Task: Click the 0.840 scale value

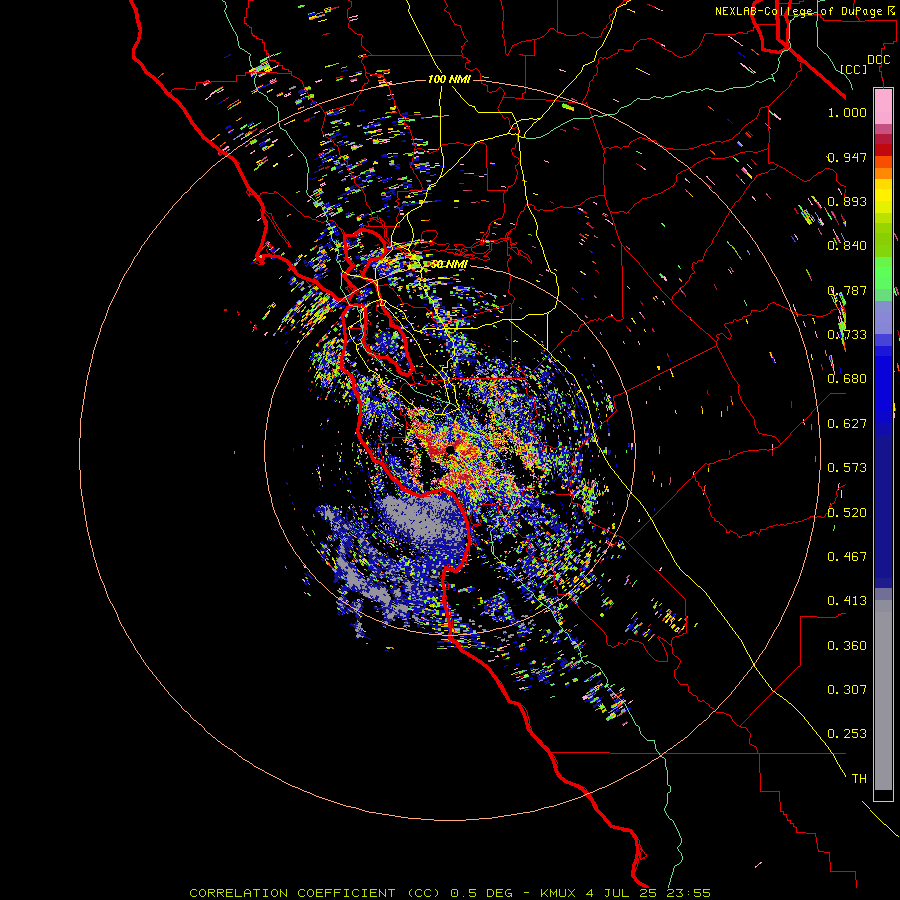Action: coord(847,246)
